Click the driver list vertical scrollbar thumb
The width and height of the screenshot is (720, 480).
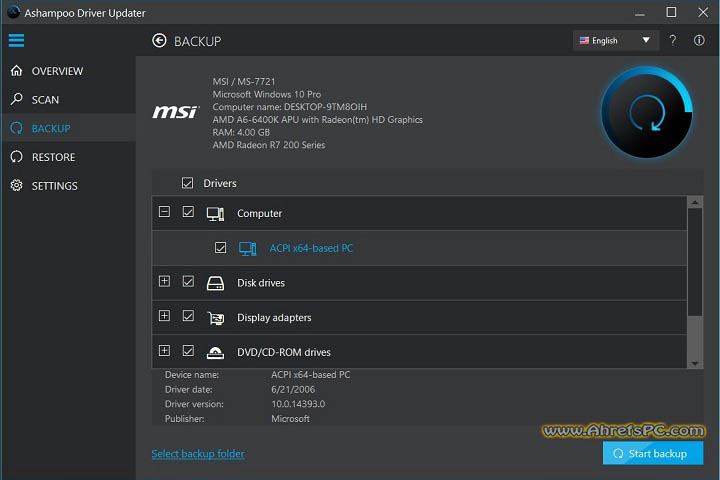tap(695, 262)
